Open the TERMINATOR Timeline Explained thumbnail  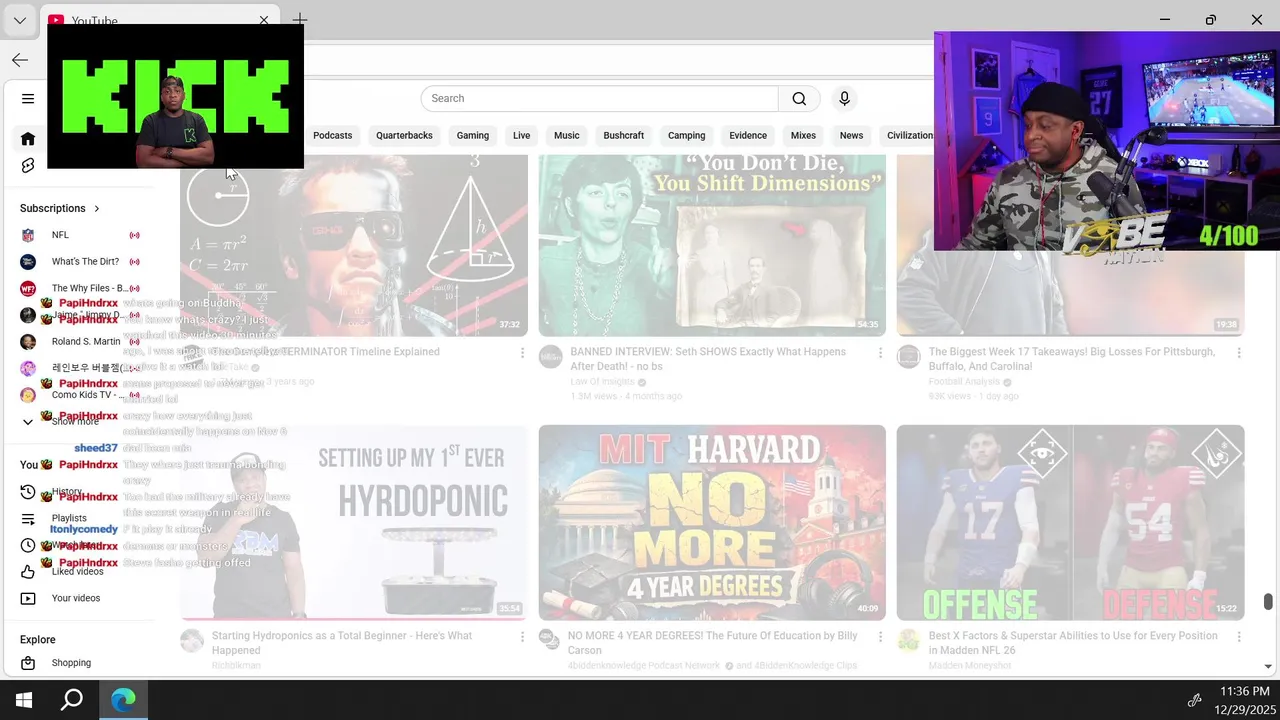(354, 245)
